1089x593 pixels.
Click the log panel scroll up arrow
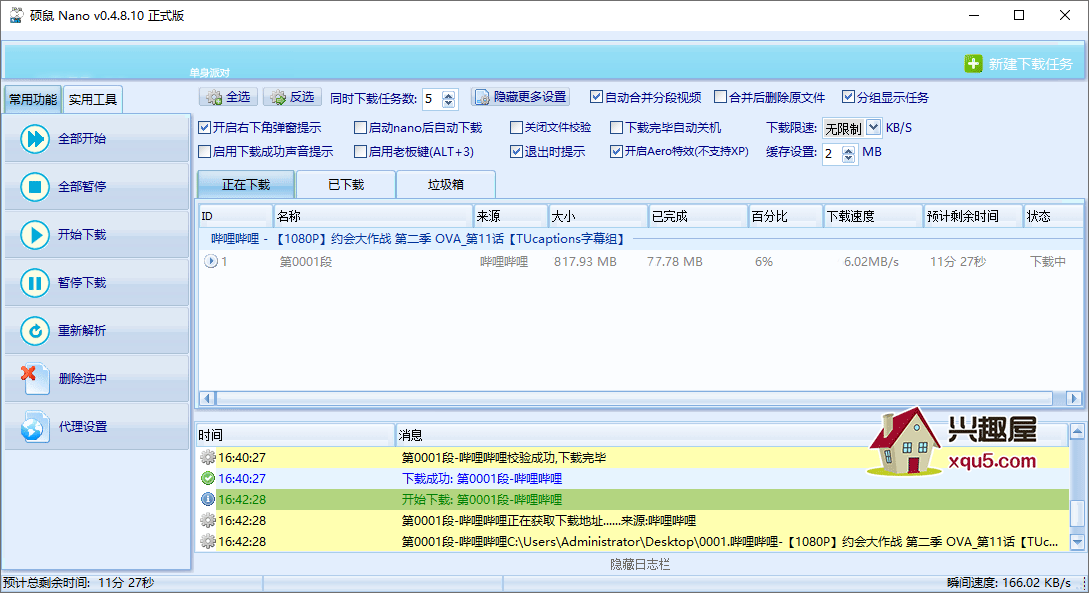coord(1077,432)
